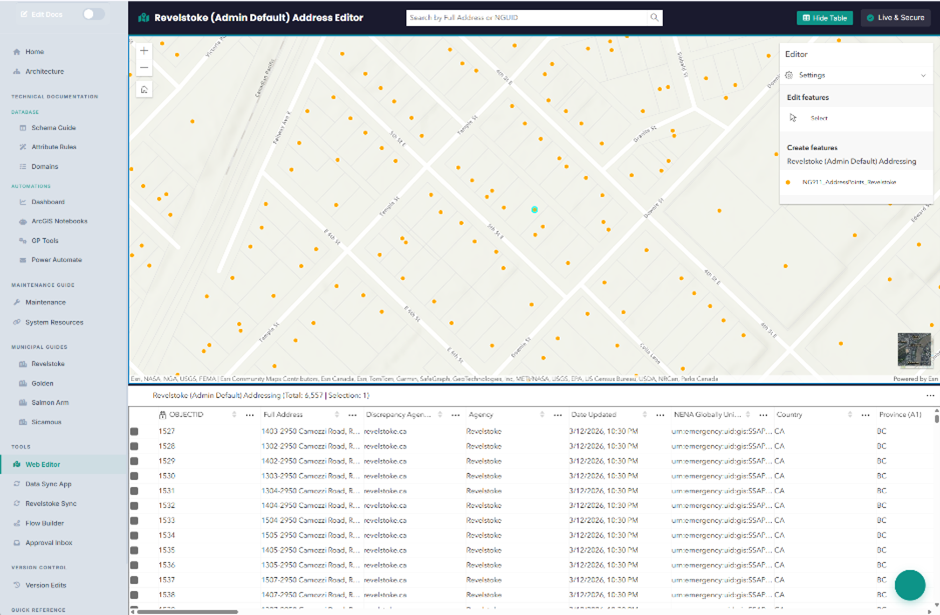Zoom in on the map
940x615 pixels.
pos(144,51)
